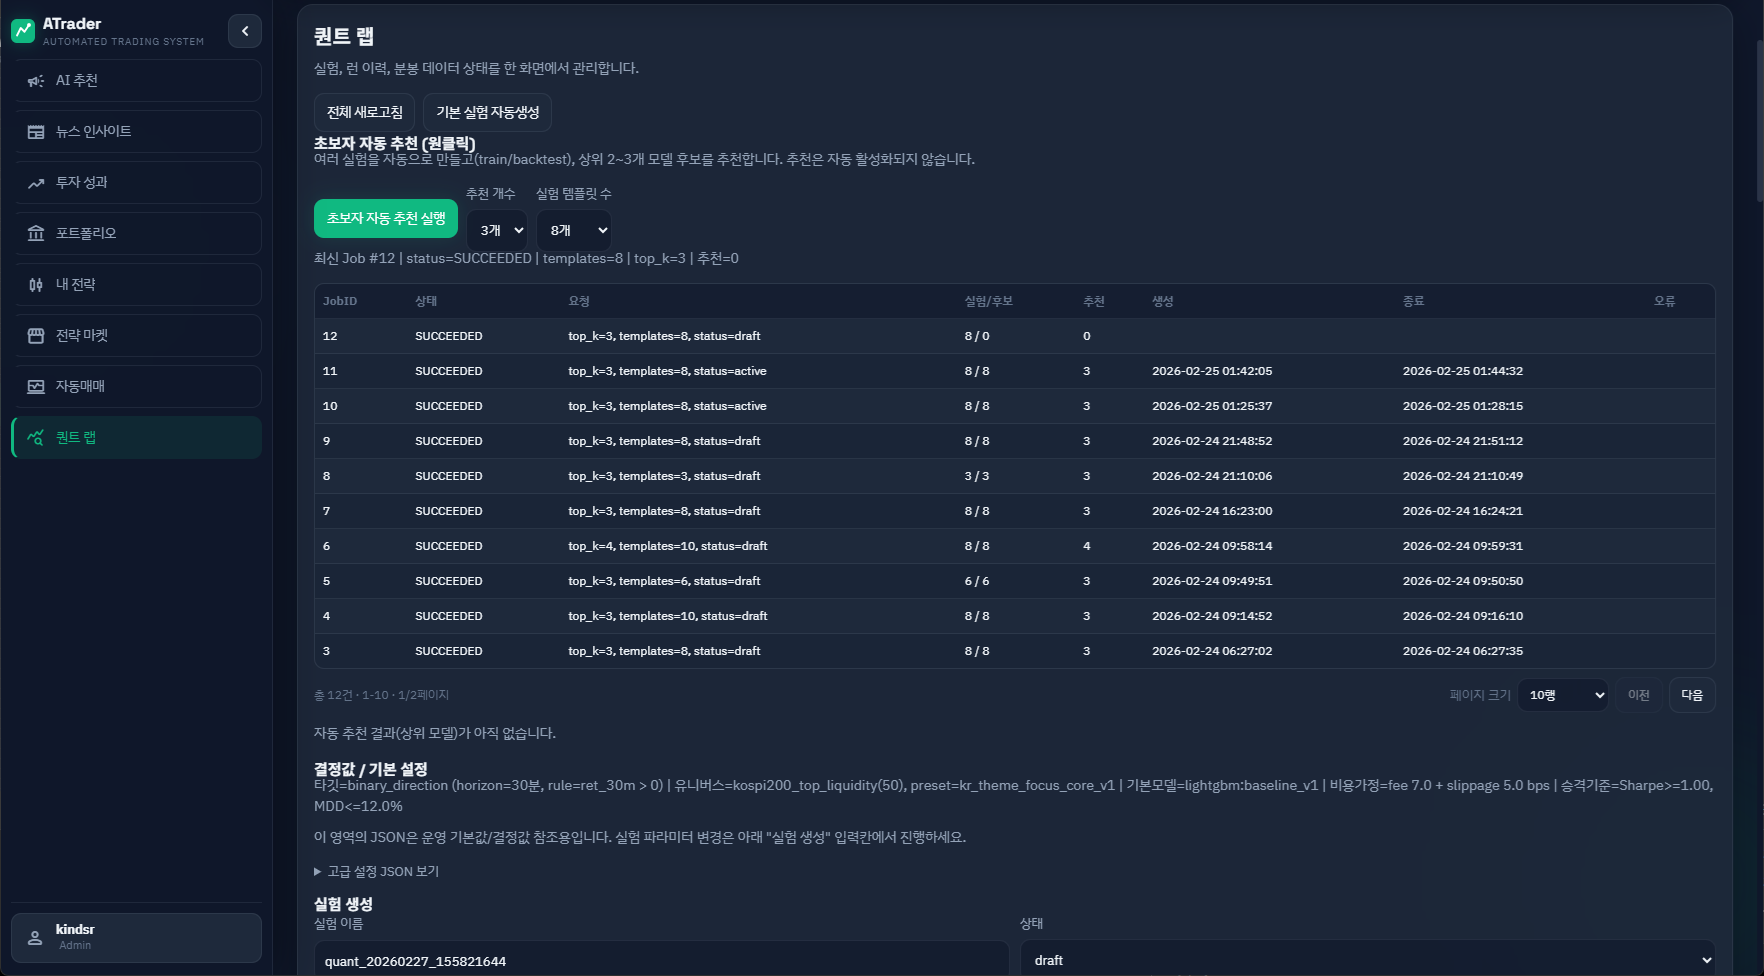
Task: Click end time 2026-02-25 01:44:32
Action: pyautogui.click(x=1463, y=371)
